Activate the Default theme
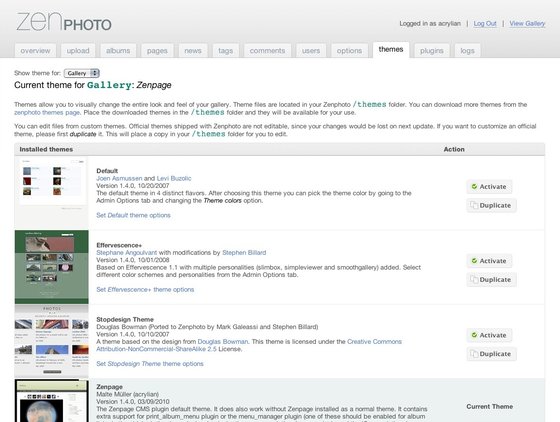This screenshot has height=422, width=560. pyautogui.click(x=489, y=187)
